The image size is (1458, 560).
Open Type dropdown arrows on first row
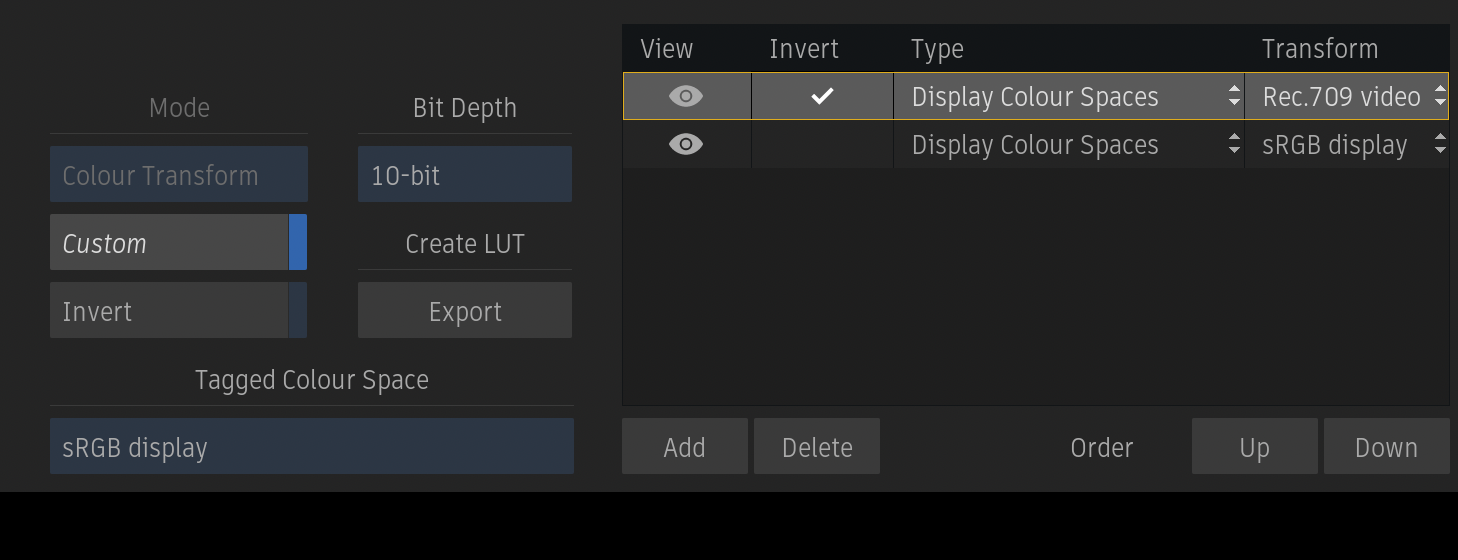coord(1235,96)
